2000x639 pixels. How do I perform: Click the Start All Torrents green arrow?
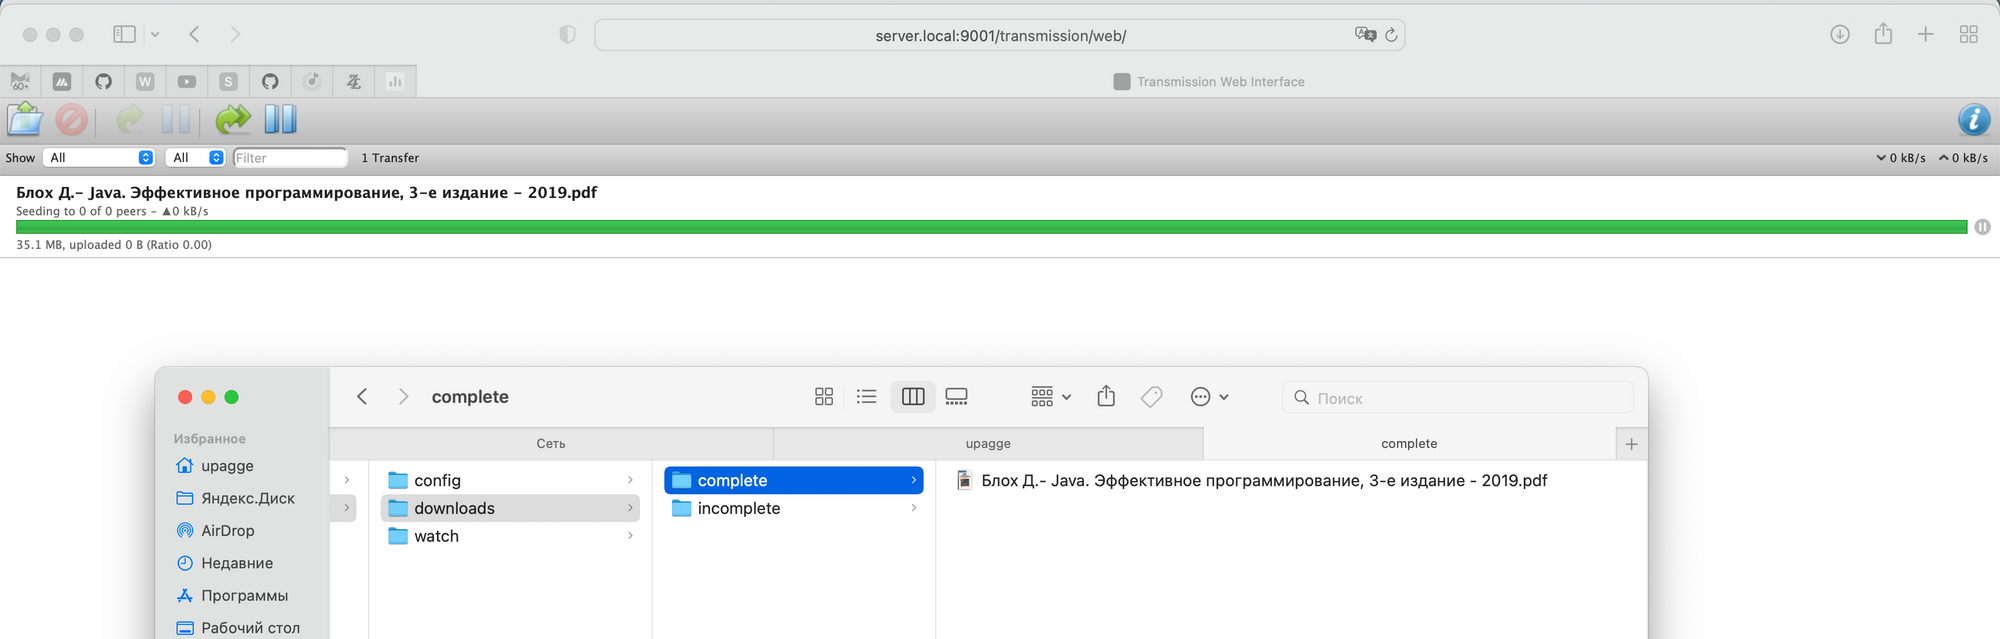(x=233, y=120)
